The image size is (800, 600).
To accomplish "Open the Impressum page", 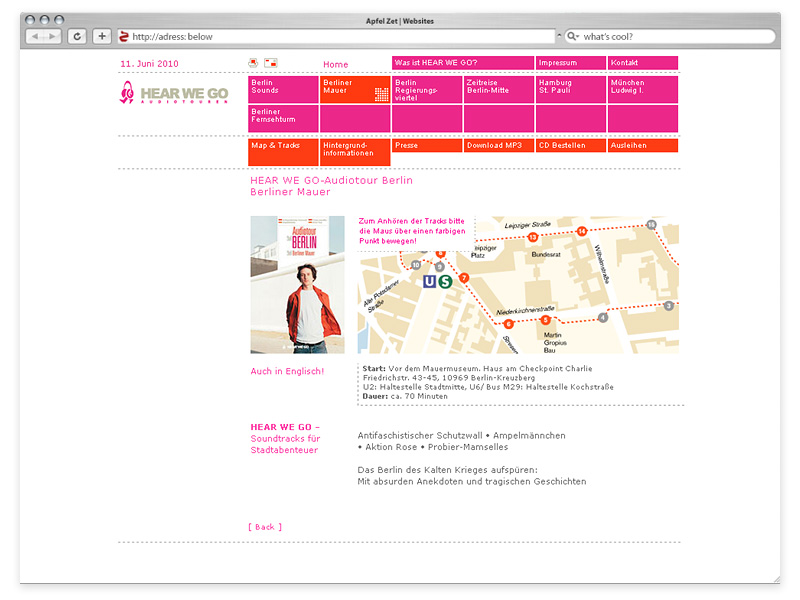I will (571, 63).
